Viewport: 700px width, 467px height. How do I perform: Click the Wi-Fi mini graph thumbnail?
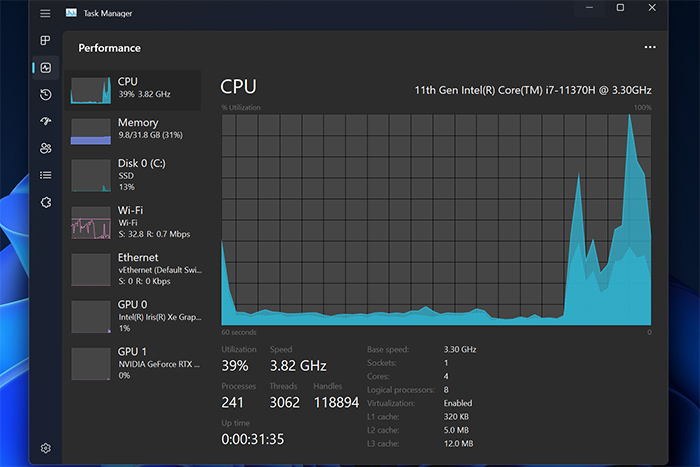[x=91, y=222]
